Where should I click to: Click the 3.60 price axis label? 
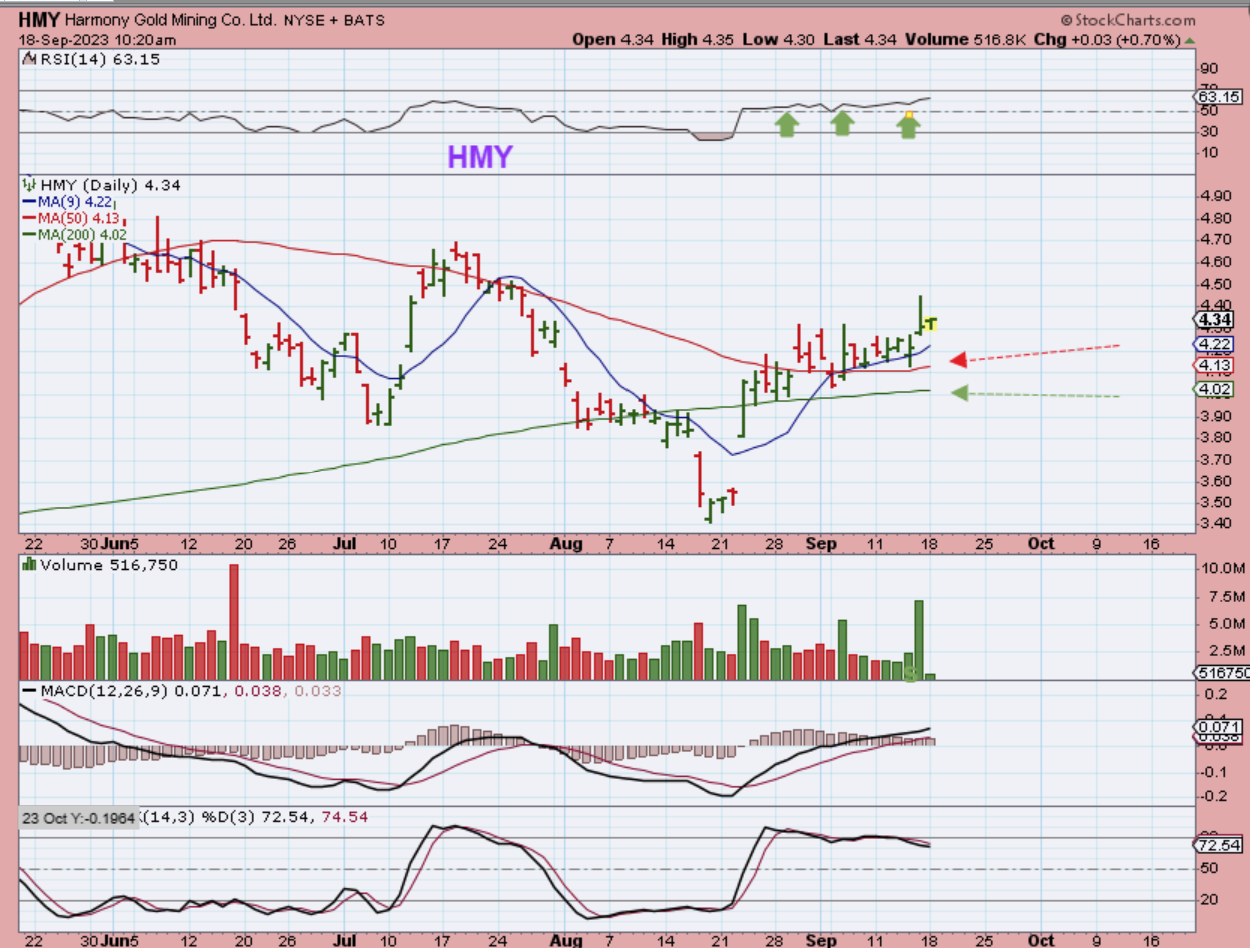1217,481
